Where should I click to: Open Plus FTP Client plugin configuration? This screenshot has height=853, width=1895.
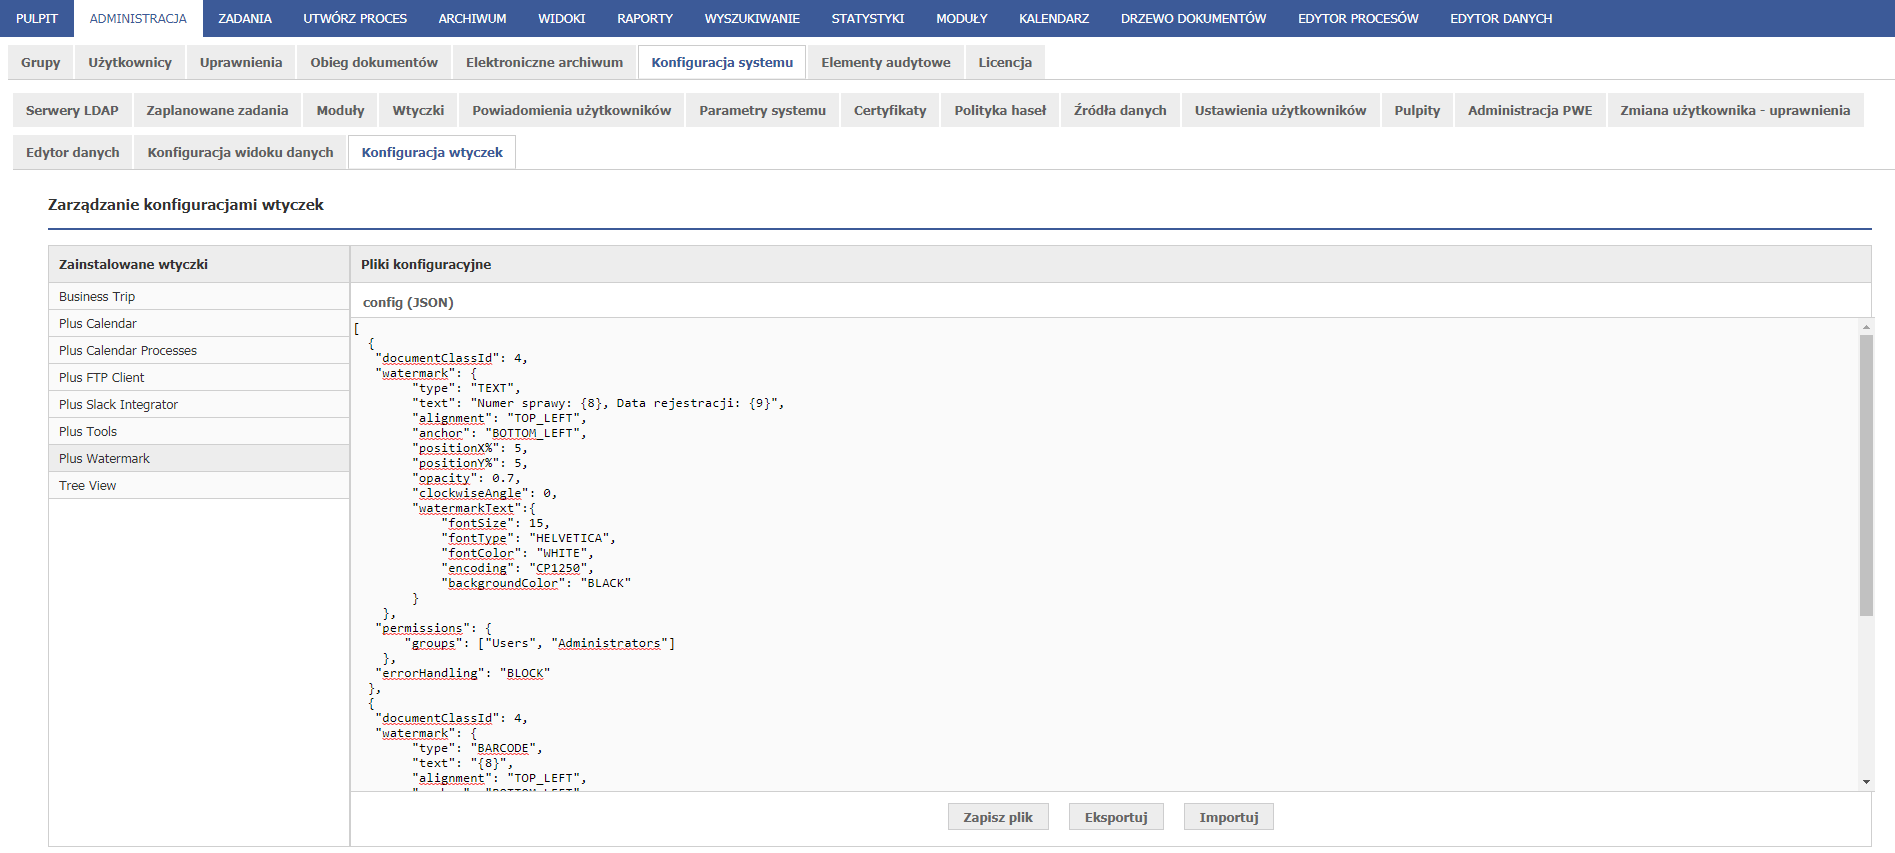(102, 377)
